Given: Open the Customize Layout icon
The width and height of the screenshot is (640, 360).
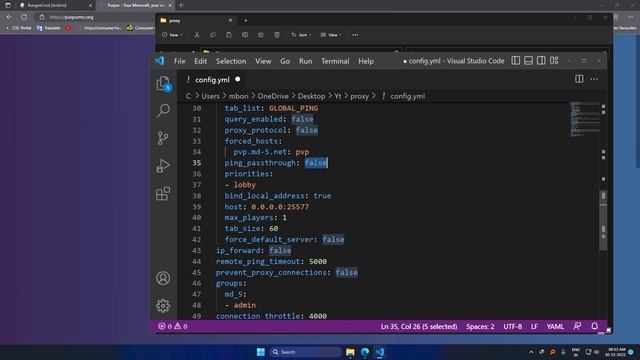Looking at the screenshot, I should [554, 61].
